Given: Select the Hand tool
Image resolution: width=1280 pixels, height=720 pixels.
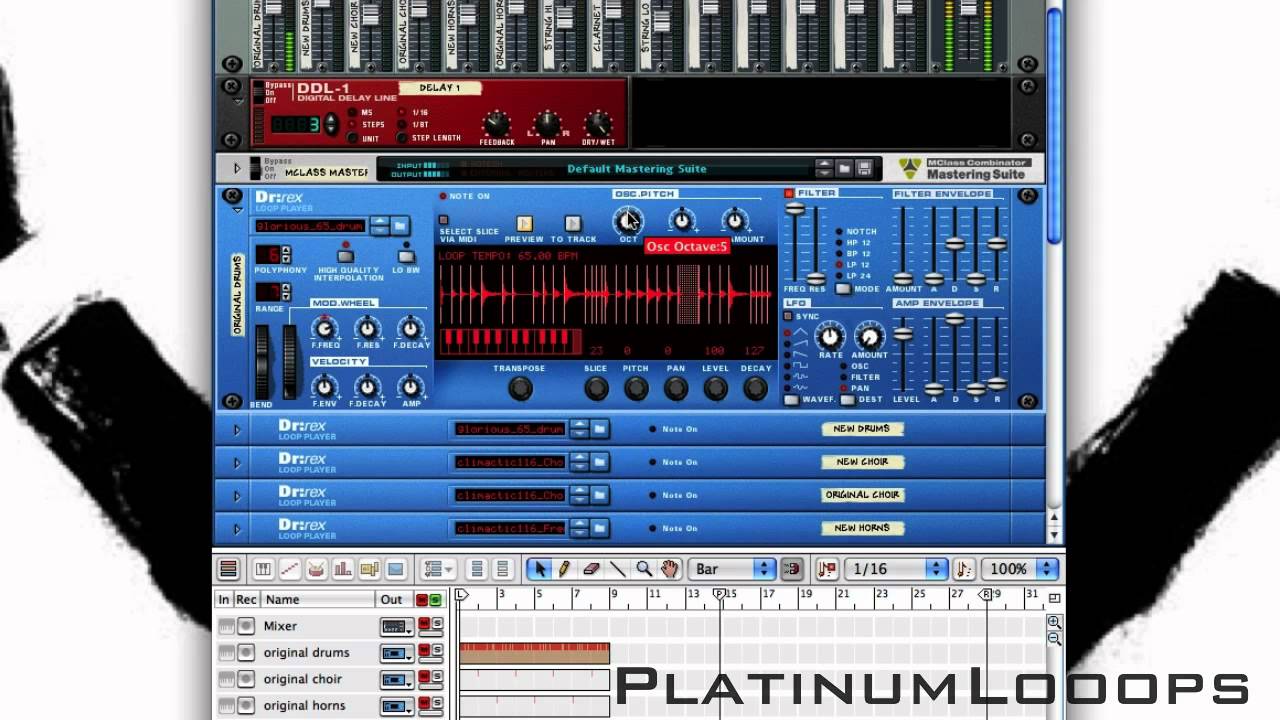Looking at the screenshot, I should [670, 569].
